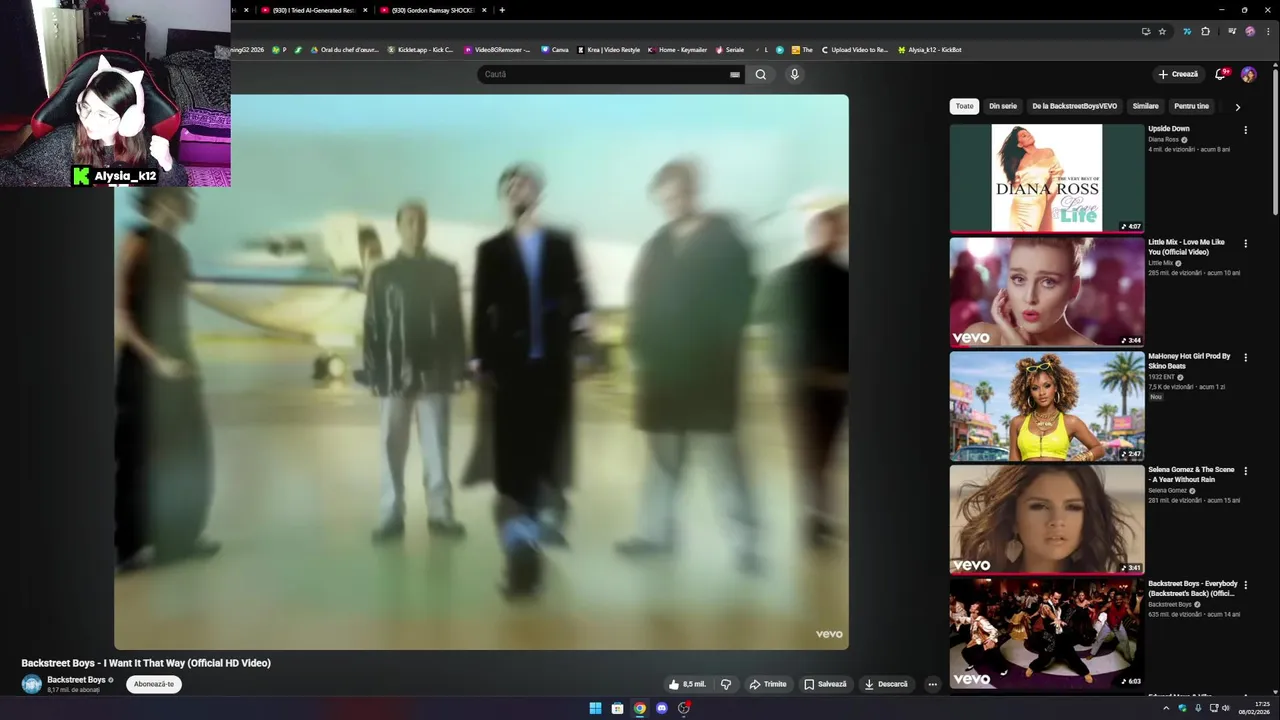This screenshot has width=1280, height=720.
Task: Start voice search with the microphone icon
Action: click(x=794, y=74)
